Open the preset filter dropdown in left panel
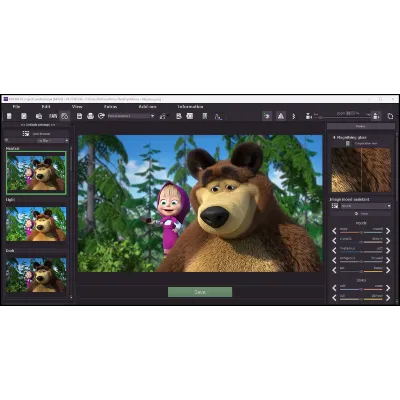The width and height of the screenshot is (400, 400). coord(52,141)
